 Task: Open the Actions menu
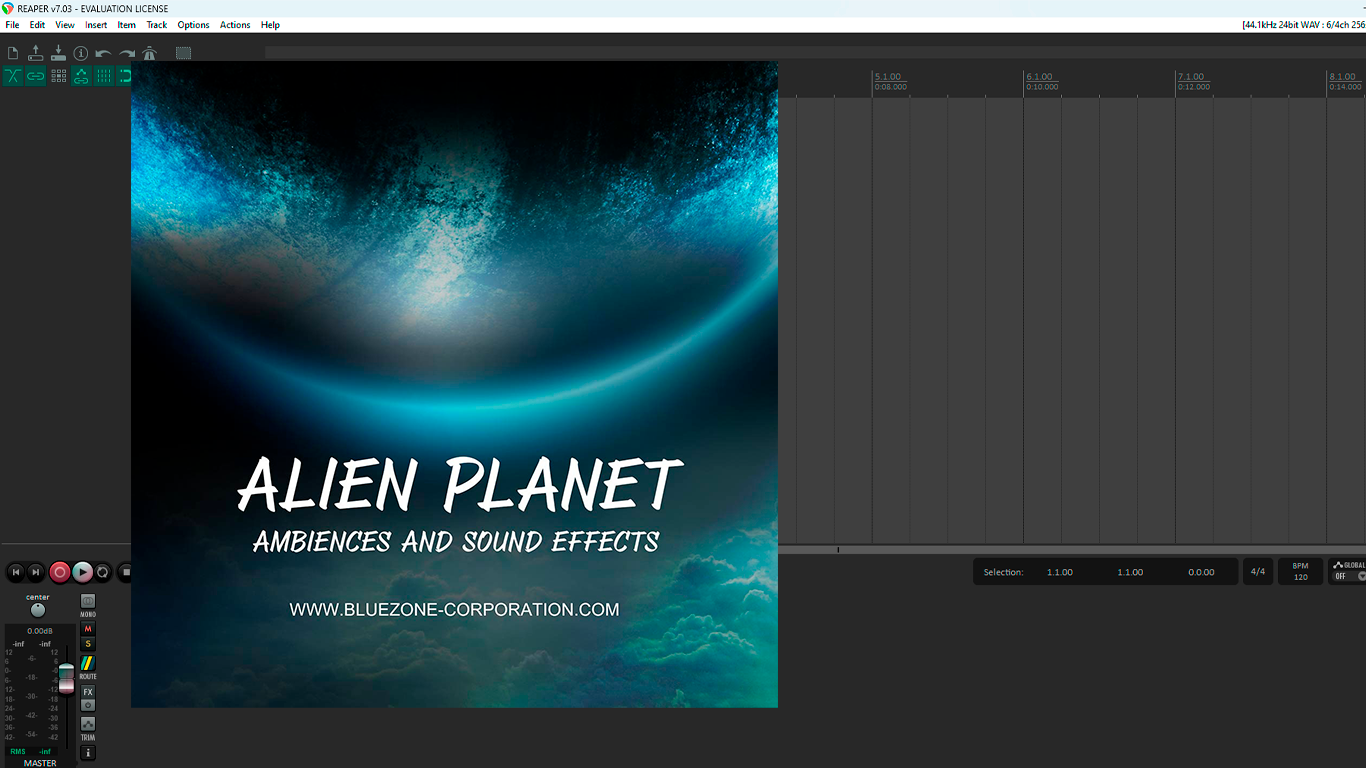[235, 25]
